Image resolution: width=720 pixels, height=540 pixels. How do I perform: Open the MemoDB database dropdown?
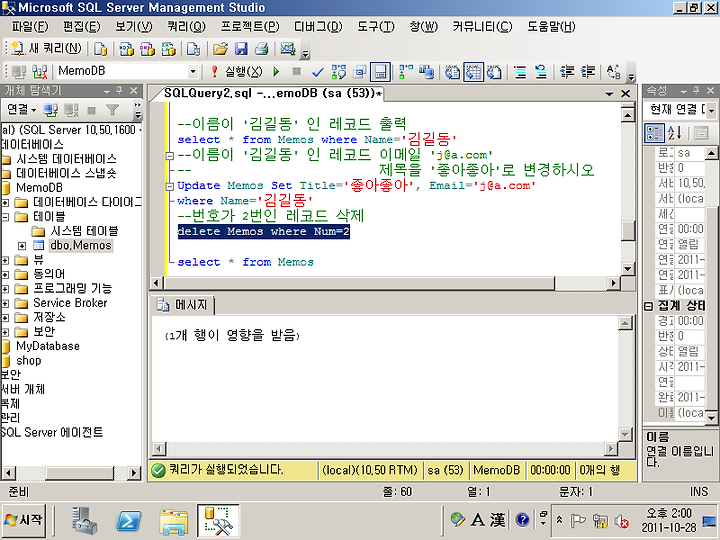tap(193, 71)
